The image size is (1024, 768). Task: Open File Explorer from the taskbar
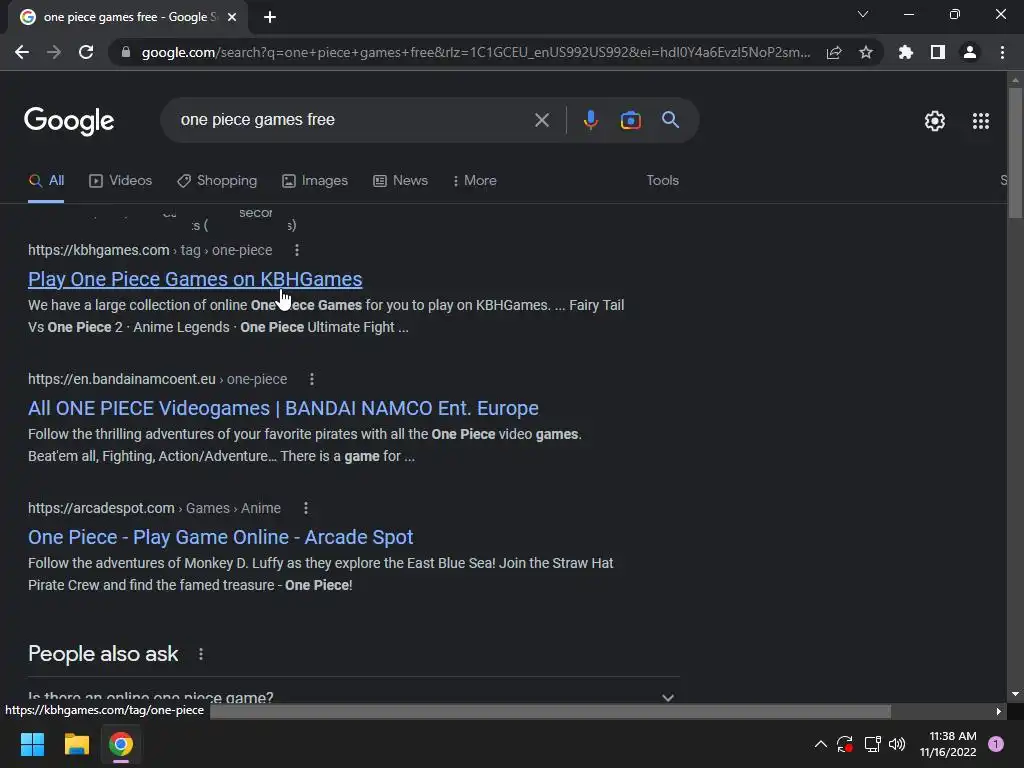(76, 744)
